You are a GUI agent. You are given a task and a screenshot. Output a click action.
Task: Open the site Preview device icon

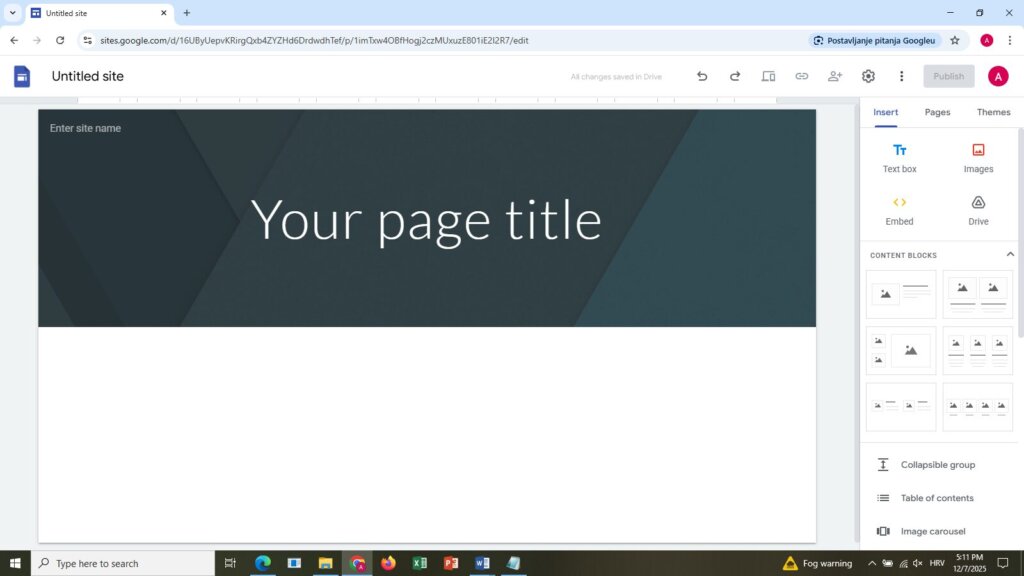coord(768,76)
